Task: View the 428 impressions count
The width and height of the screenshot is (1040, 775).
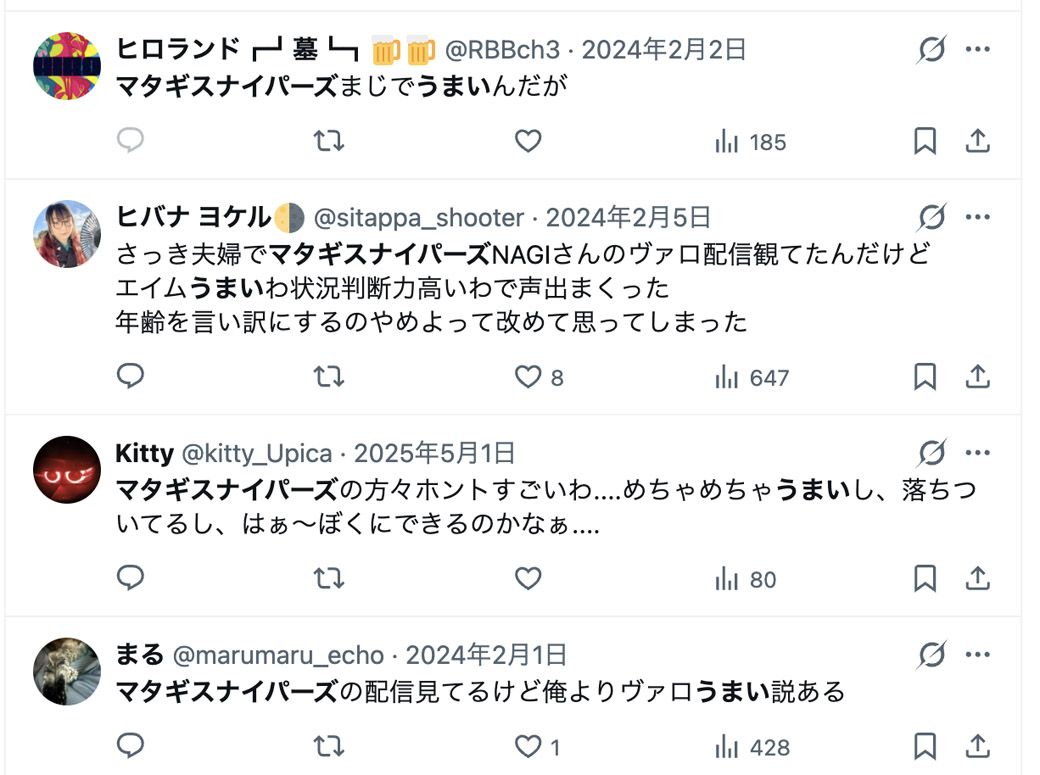Action: (746, 745)
